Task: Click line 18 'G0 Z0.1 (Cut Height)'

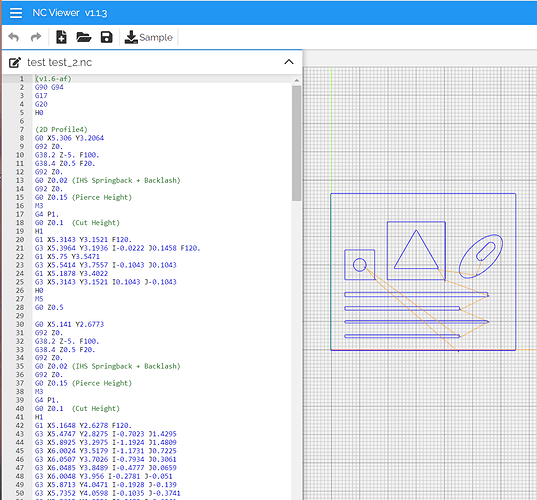Action: [x=77, y=223]
